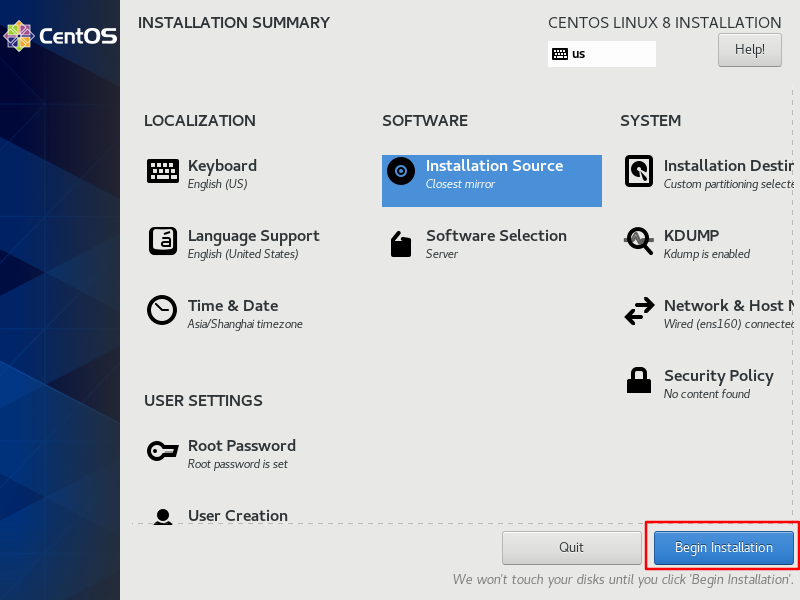
Task: Open Time & Date settings label
Action: pos(233,306)
